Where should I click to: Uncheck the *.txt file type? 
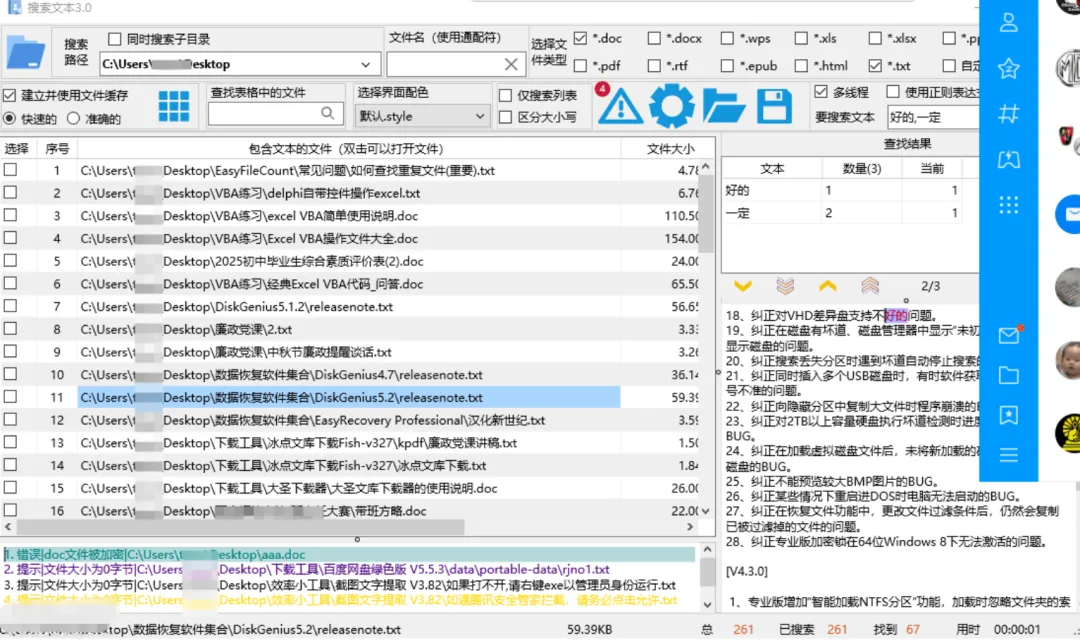875,65
